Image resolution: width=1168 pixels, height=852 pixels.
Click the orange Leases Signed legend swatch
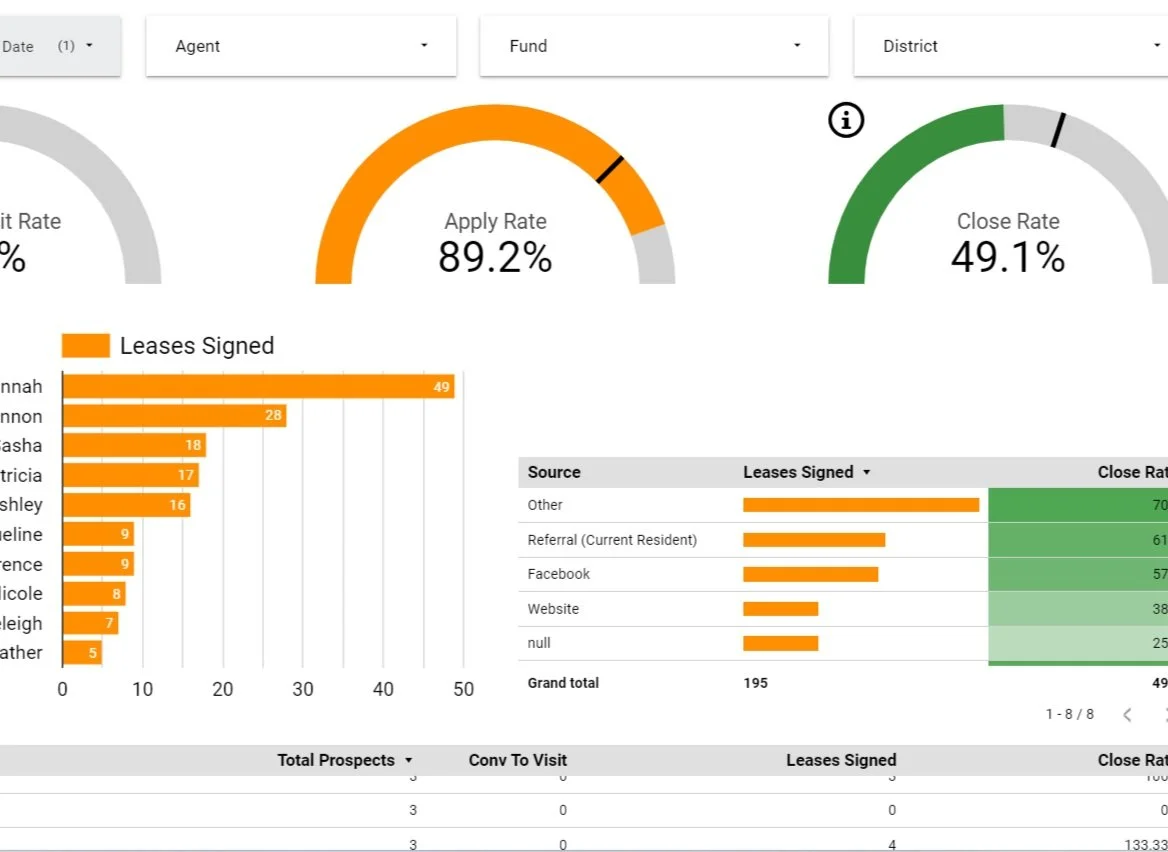pyautogui.click(x=85, y=345)
